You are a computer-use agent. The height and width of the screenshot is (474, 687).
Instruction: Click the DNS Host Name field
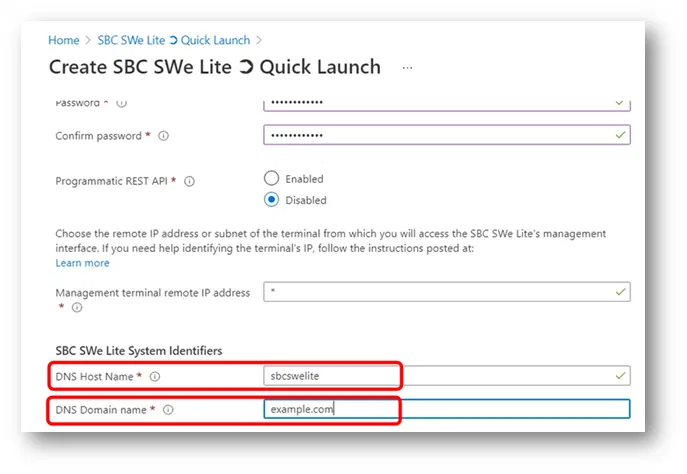[x=446, y=376]
